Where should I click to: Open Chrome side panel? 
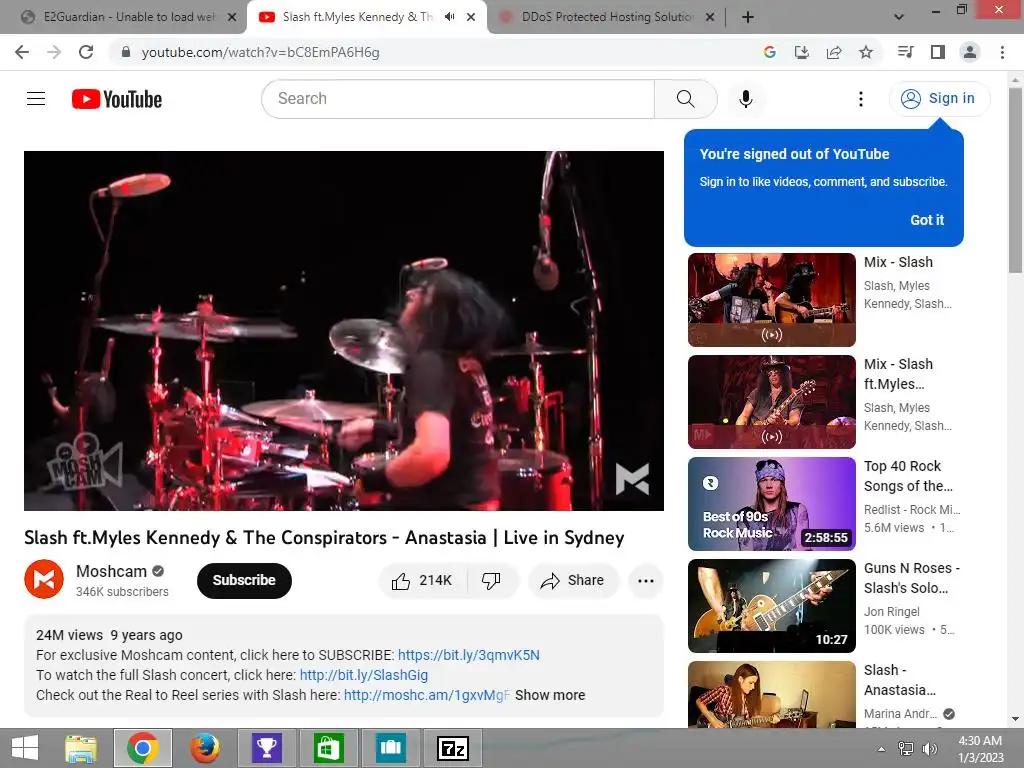[938, 52]
